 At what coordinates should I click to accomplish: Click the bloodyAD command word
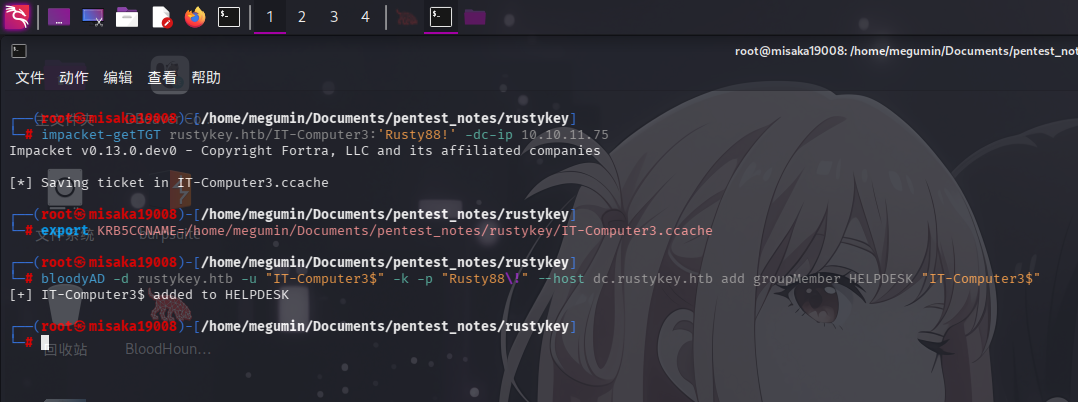73,278
